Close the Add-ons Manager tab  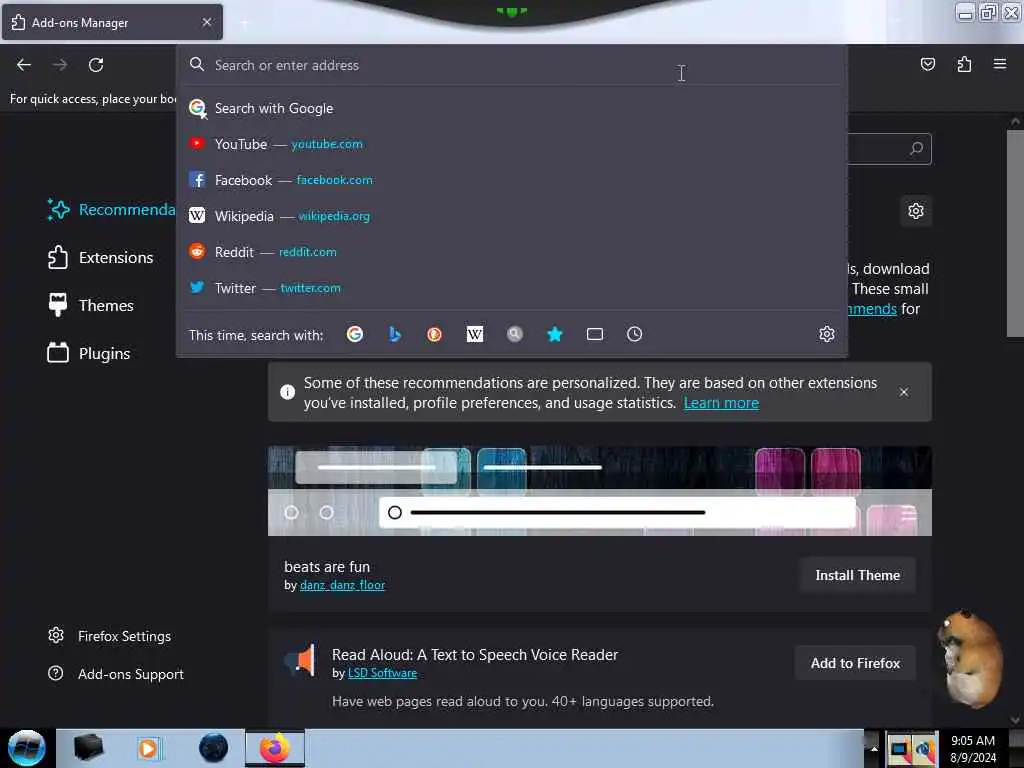(206, 22)
